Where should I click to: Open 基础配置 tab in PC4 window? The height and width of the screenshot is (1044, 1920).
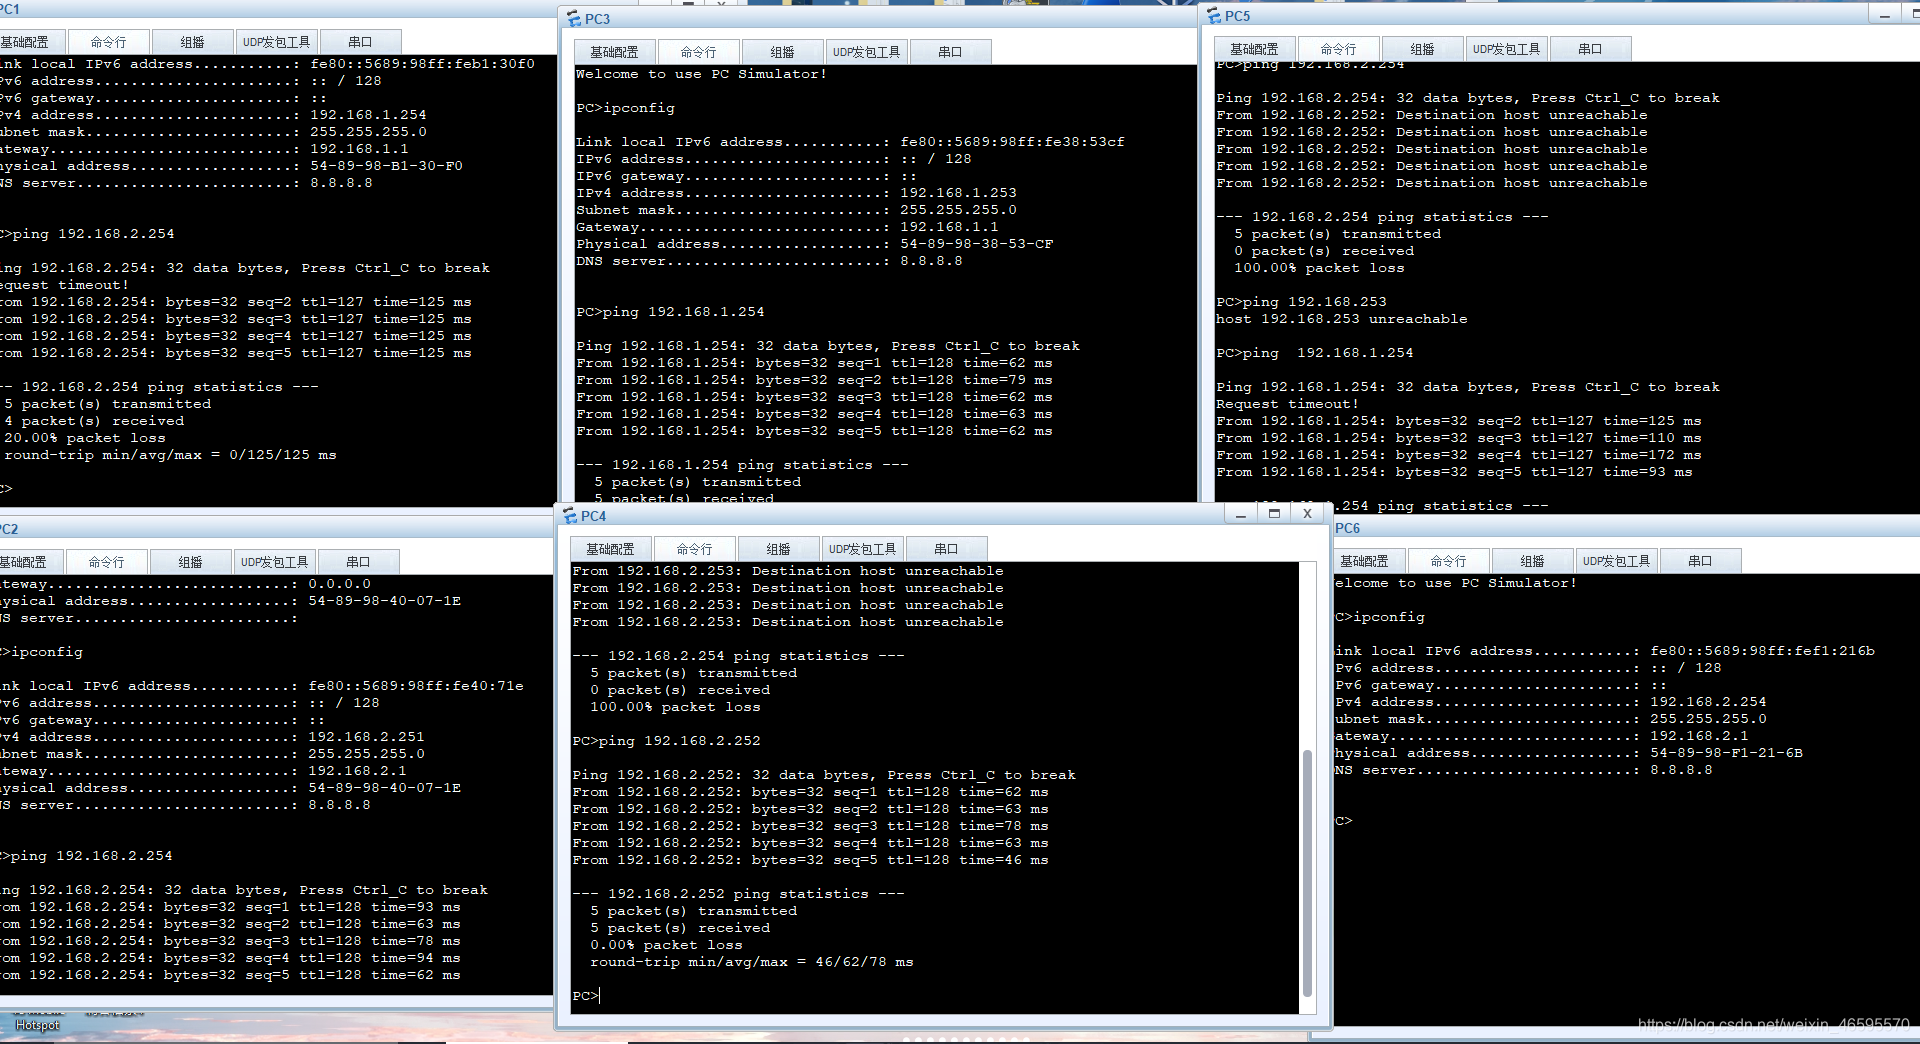611,549
